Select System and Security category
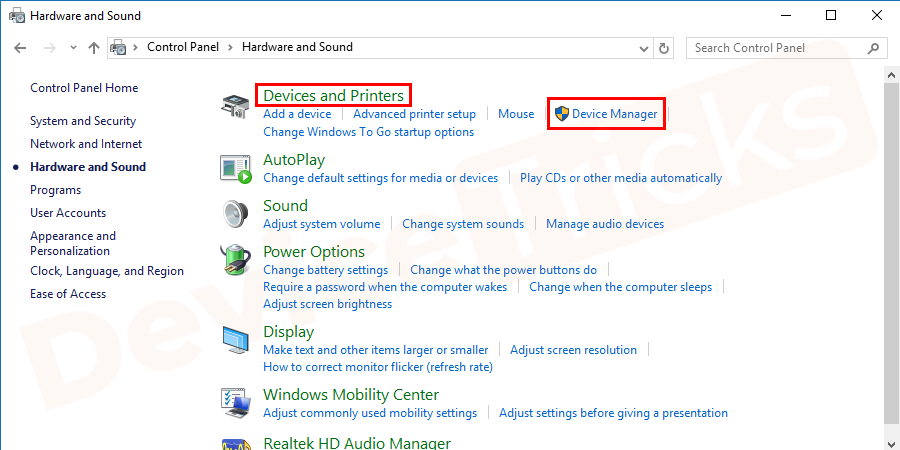 point(83,121)
